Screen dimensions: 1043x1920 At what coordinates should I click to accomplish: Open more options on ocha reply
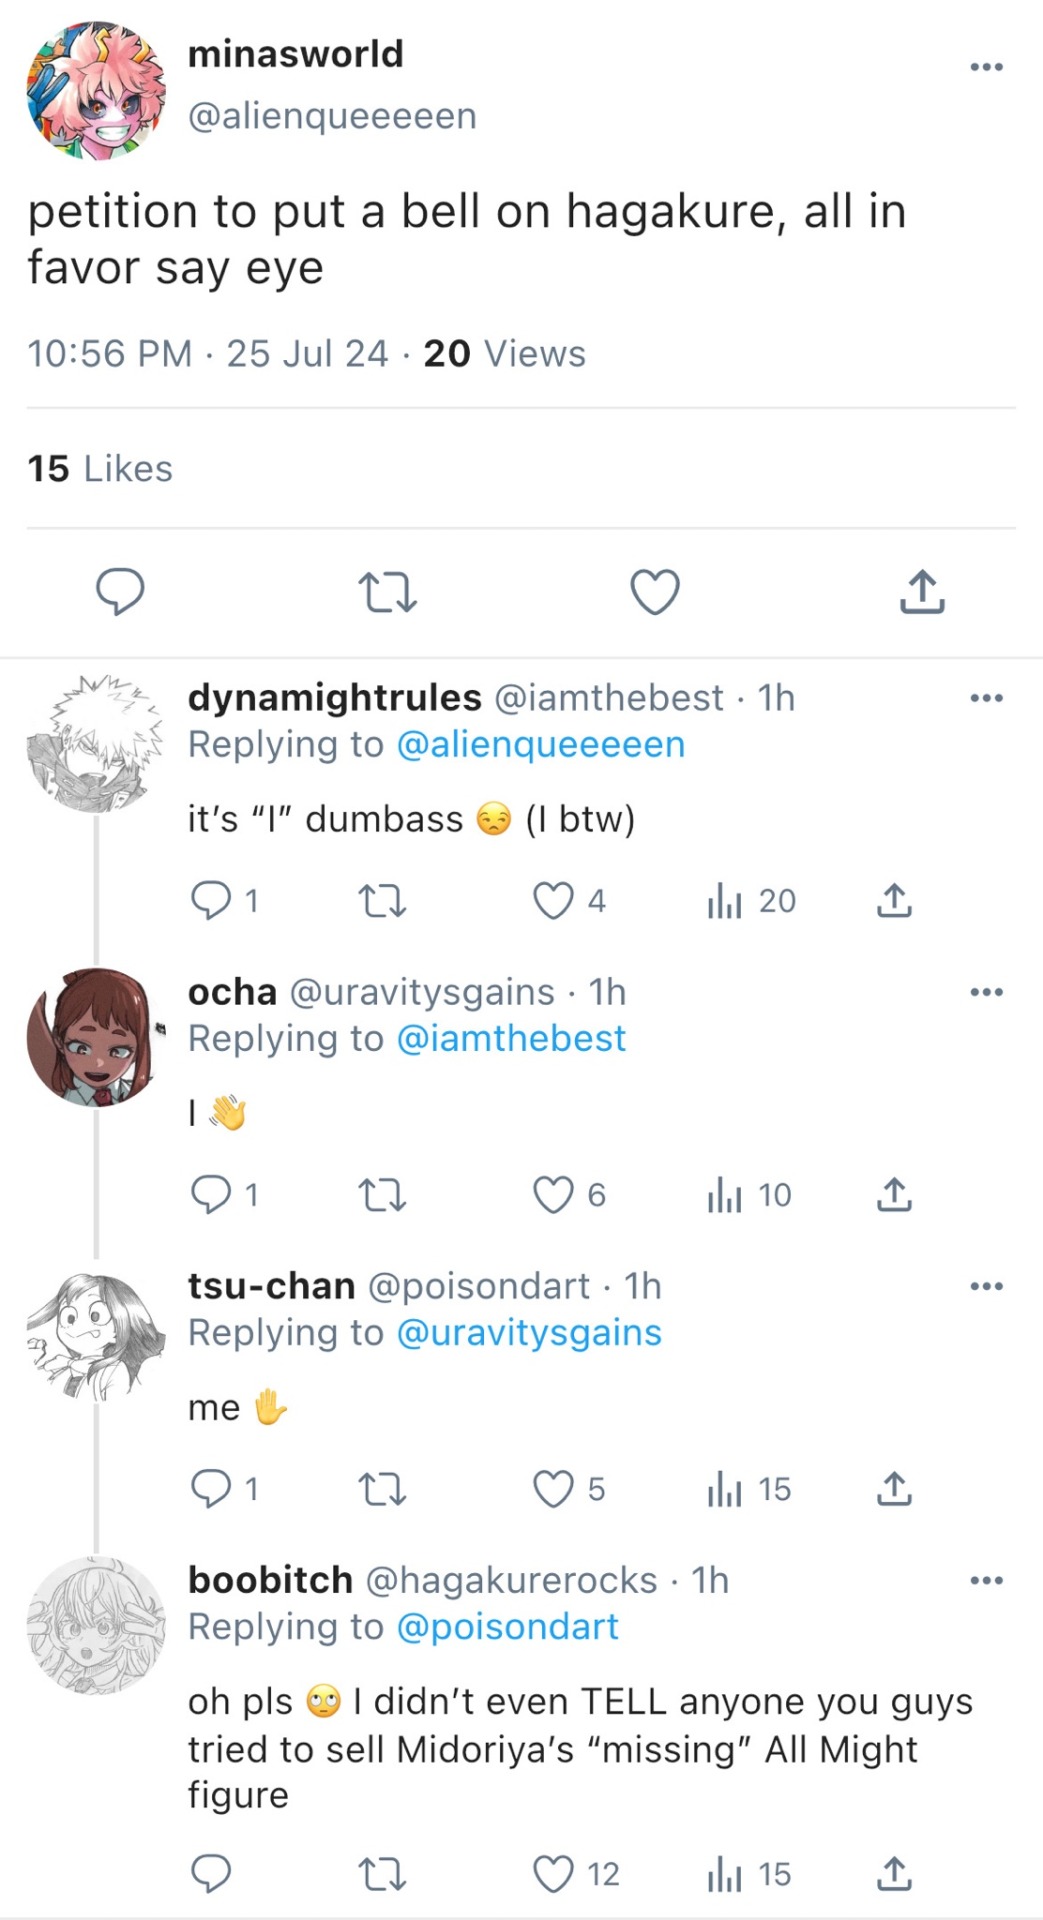coord(986,992)
